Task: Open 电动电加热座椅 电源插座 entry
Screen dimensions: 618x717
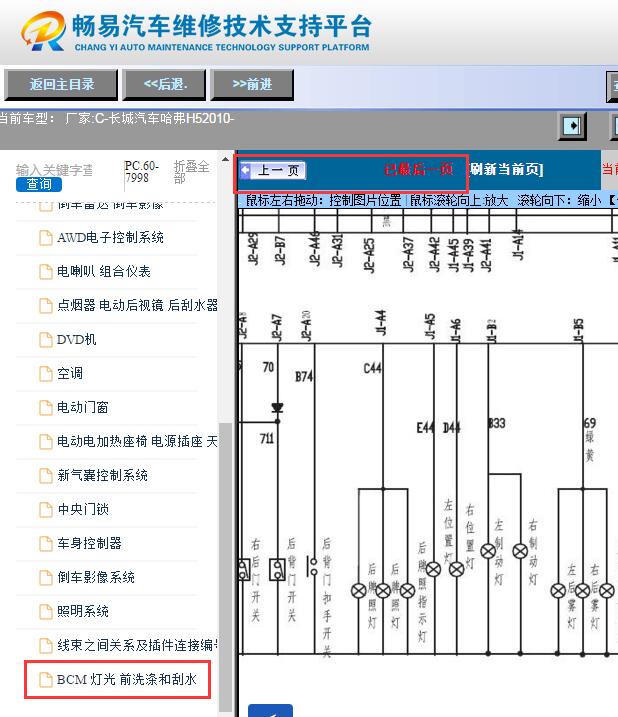Action: (137, 442)
